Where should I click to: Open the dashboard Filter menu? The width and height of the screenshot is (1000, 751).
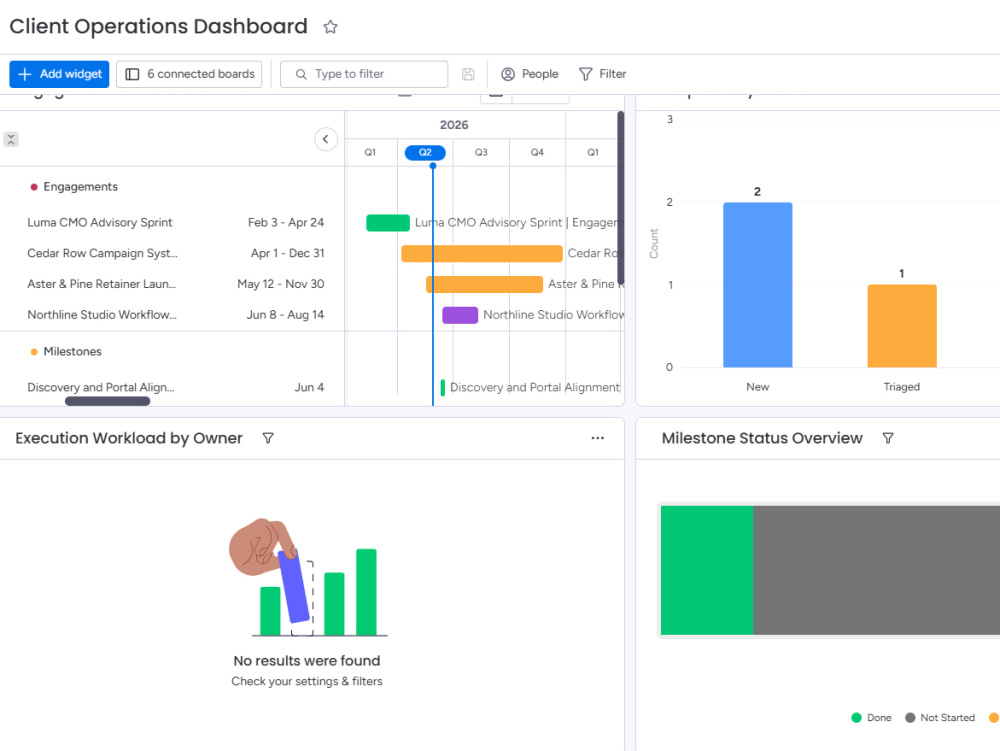[602, 74]
